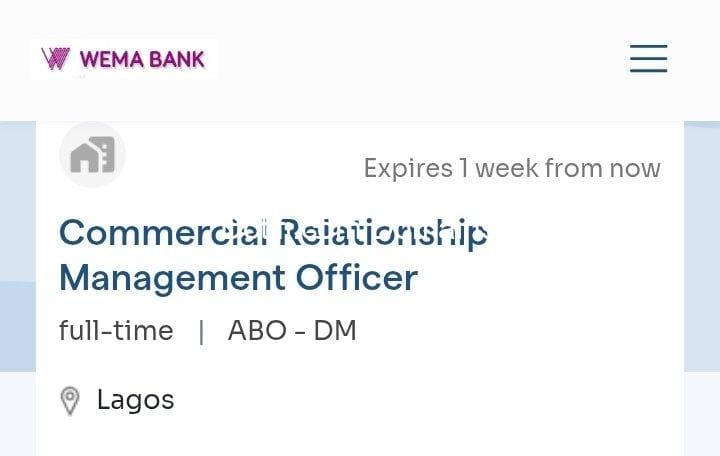Click the vertical divider after full-time
Viewport: 720px width, 456px height.
[201, 332]
